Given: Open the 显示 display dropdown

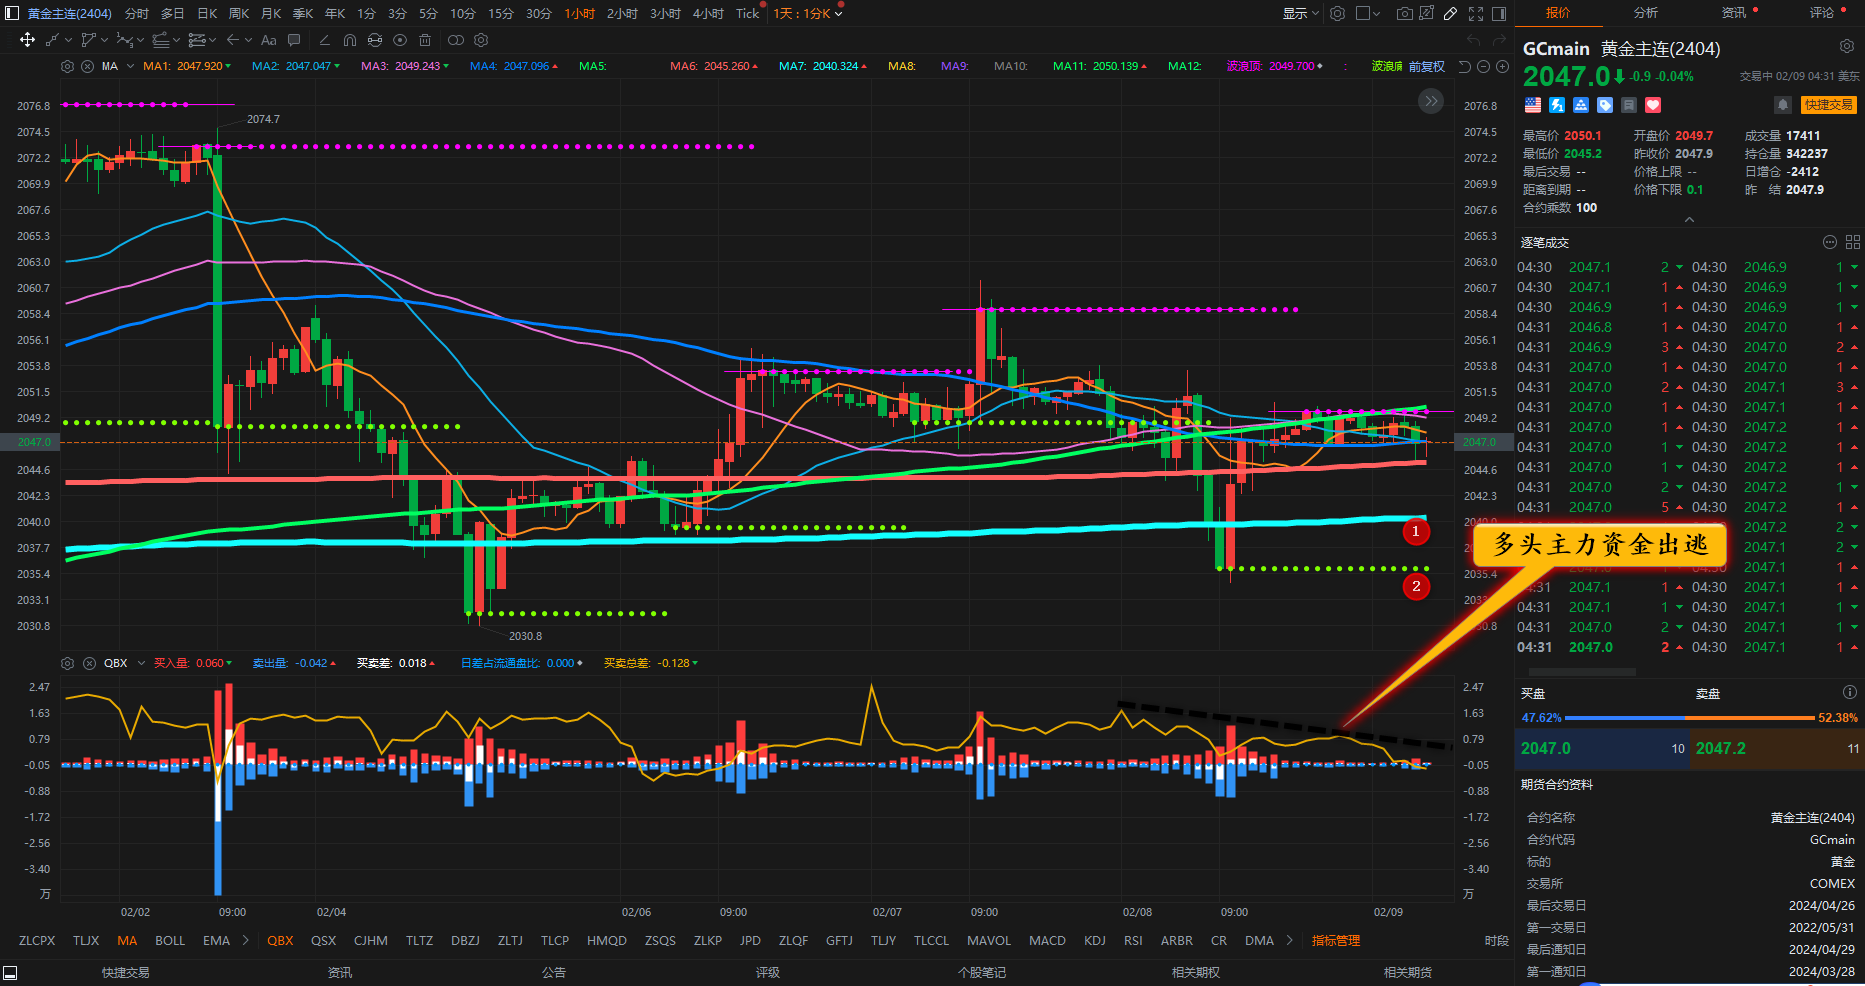Looking at the screenshot, I should (x=1300, y=13).
